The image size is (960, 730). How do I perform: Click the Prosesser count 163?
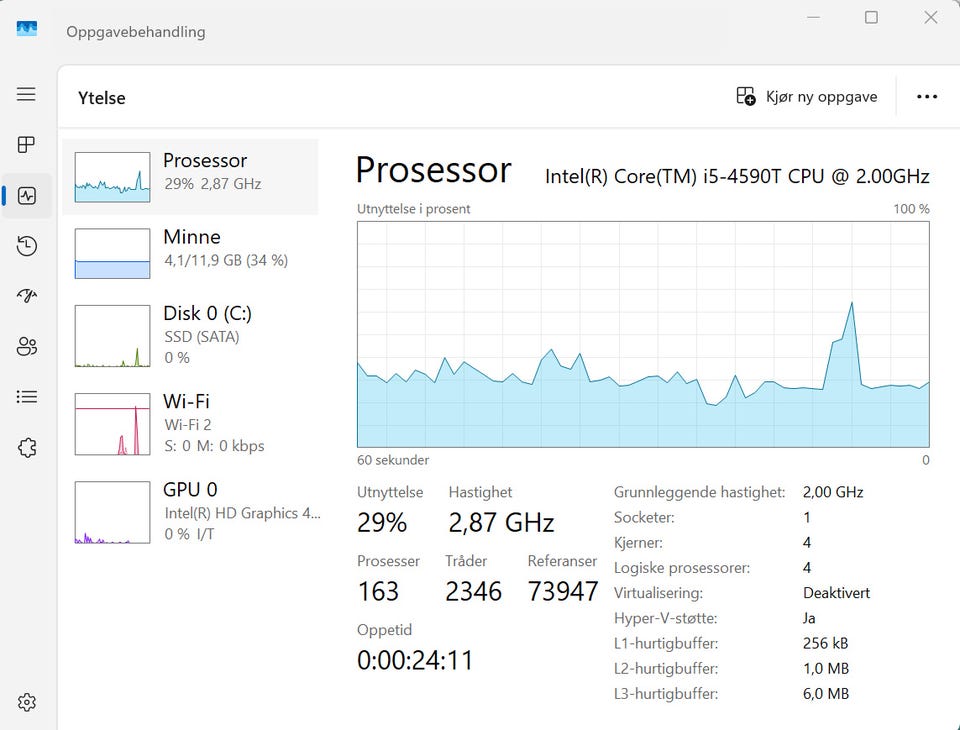378,591
